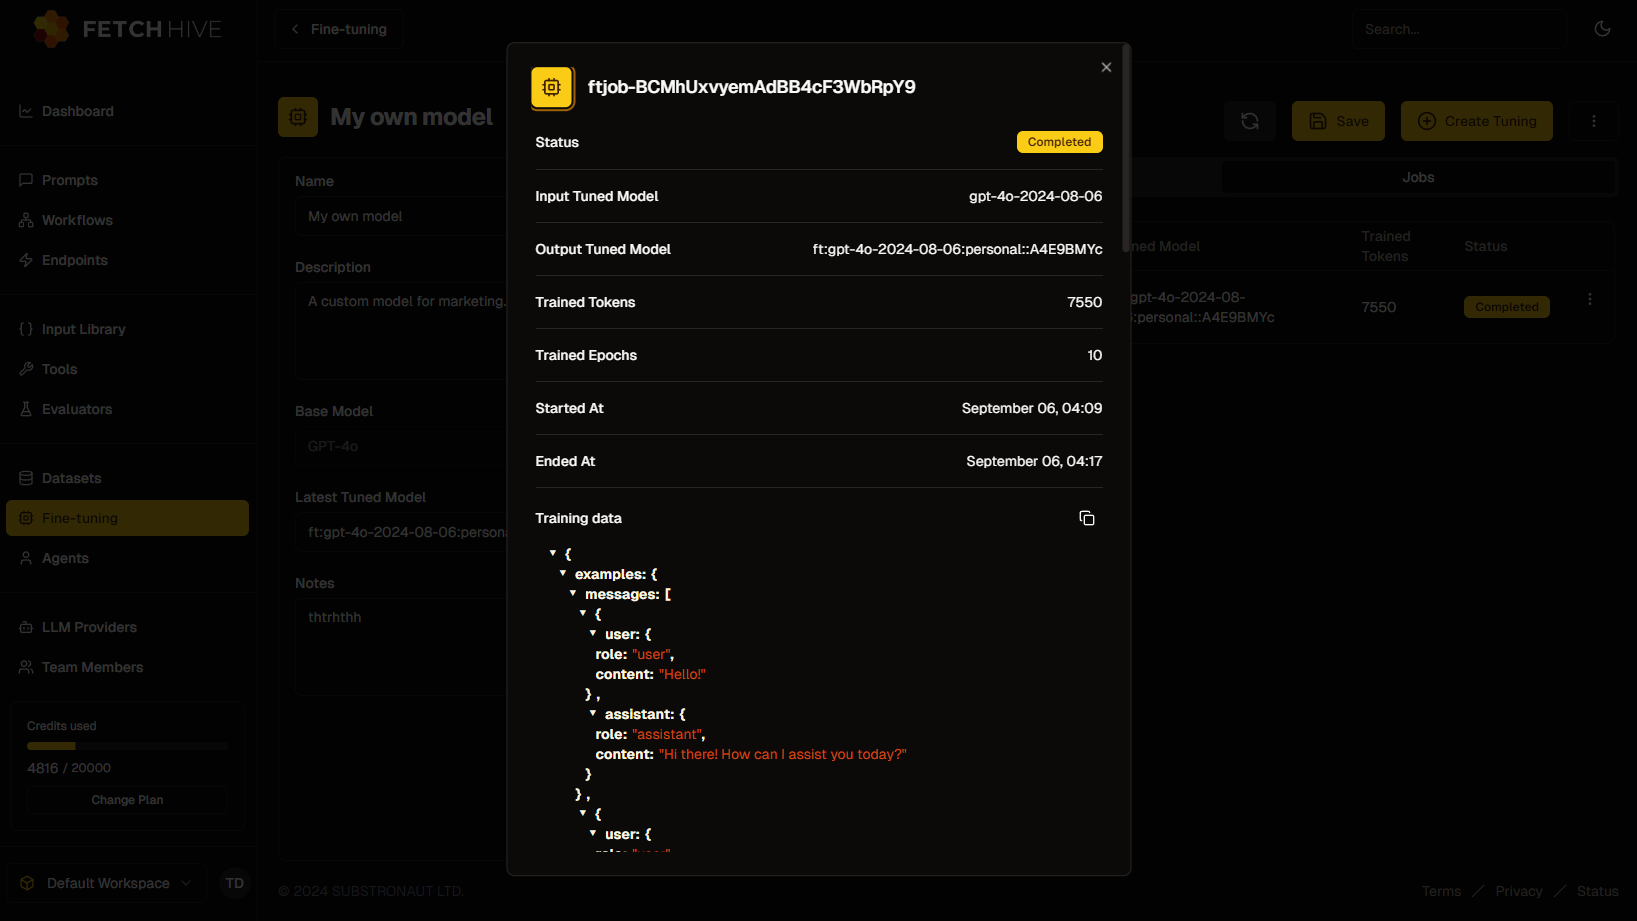The image size is (1637, 921).
Task: Open the Completed job row's three-dot menu
Action: [x=1590, y=299]
